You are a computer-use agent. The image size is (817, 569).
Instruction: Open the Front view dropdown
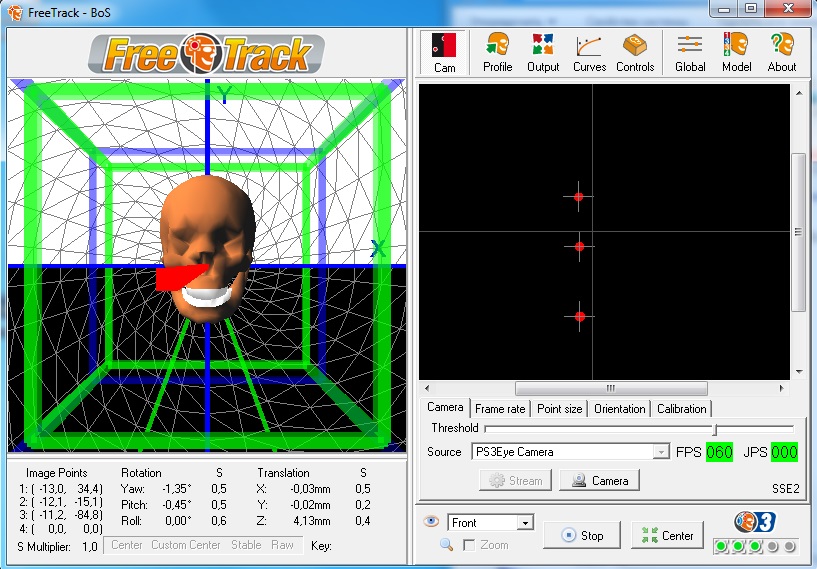[526, 523]
